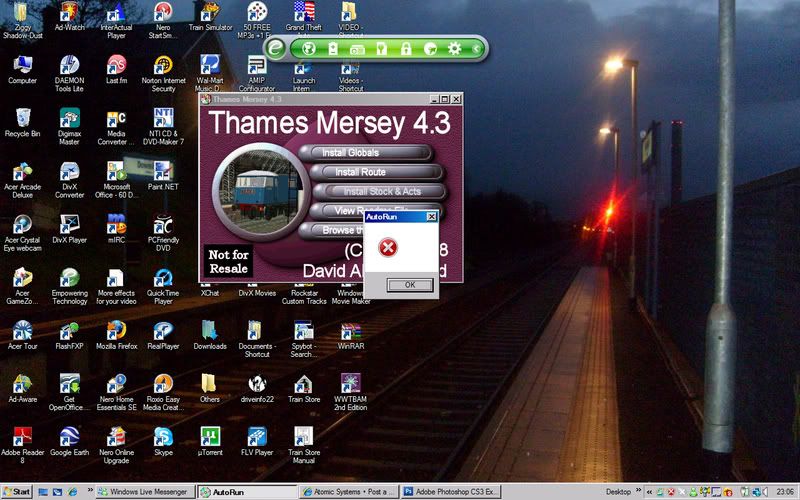The width and height of the screenshot is (800, 500).
Task: Switch to Adobe Photoshop CS3 taskbar item
Action: click(449, 492)
